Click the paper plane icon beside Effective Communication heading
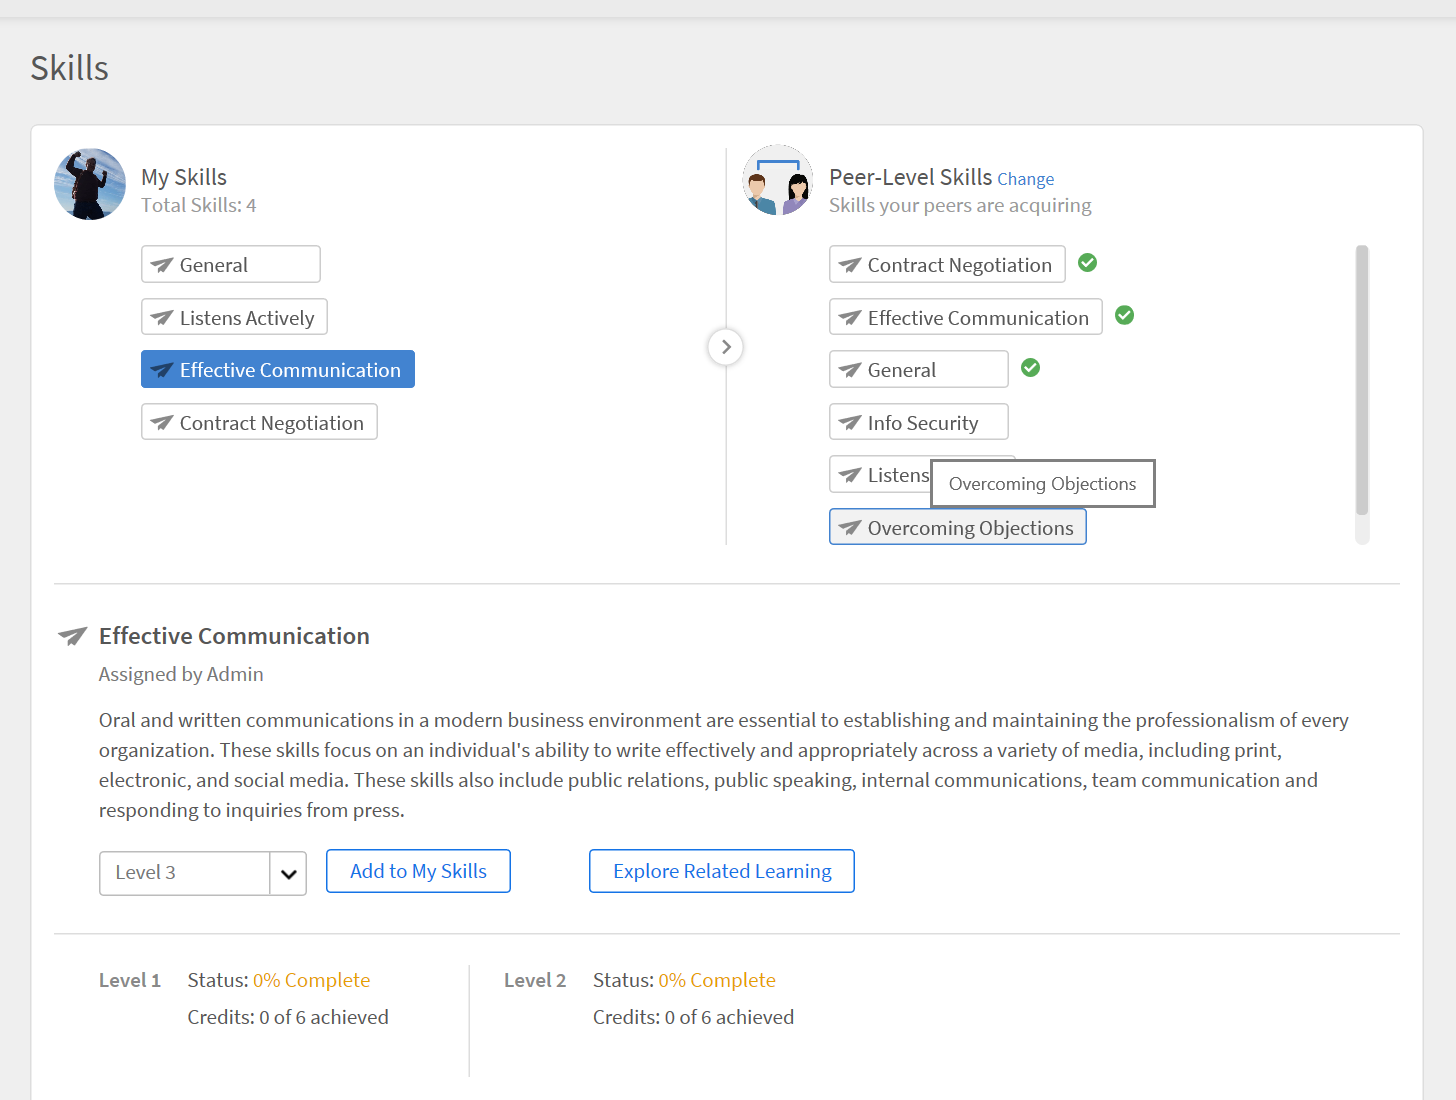The height and width of the screenshot is (1100, 1456). tap(73, 636)
